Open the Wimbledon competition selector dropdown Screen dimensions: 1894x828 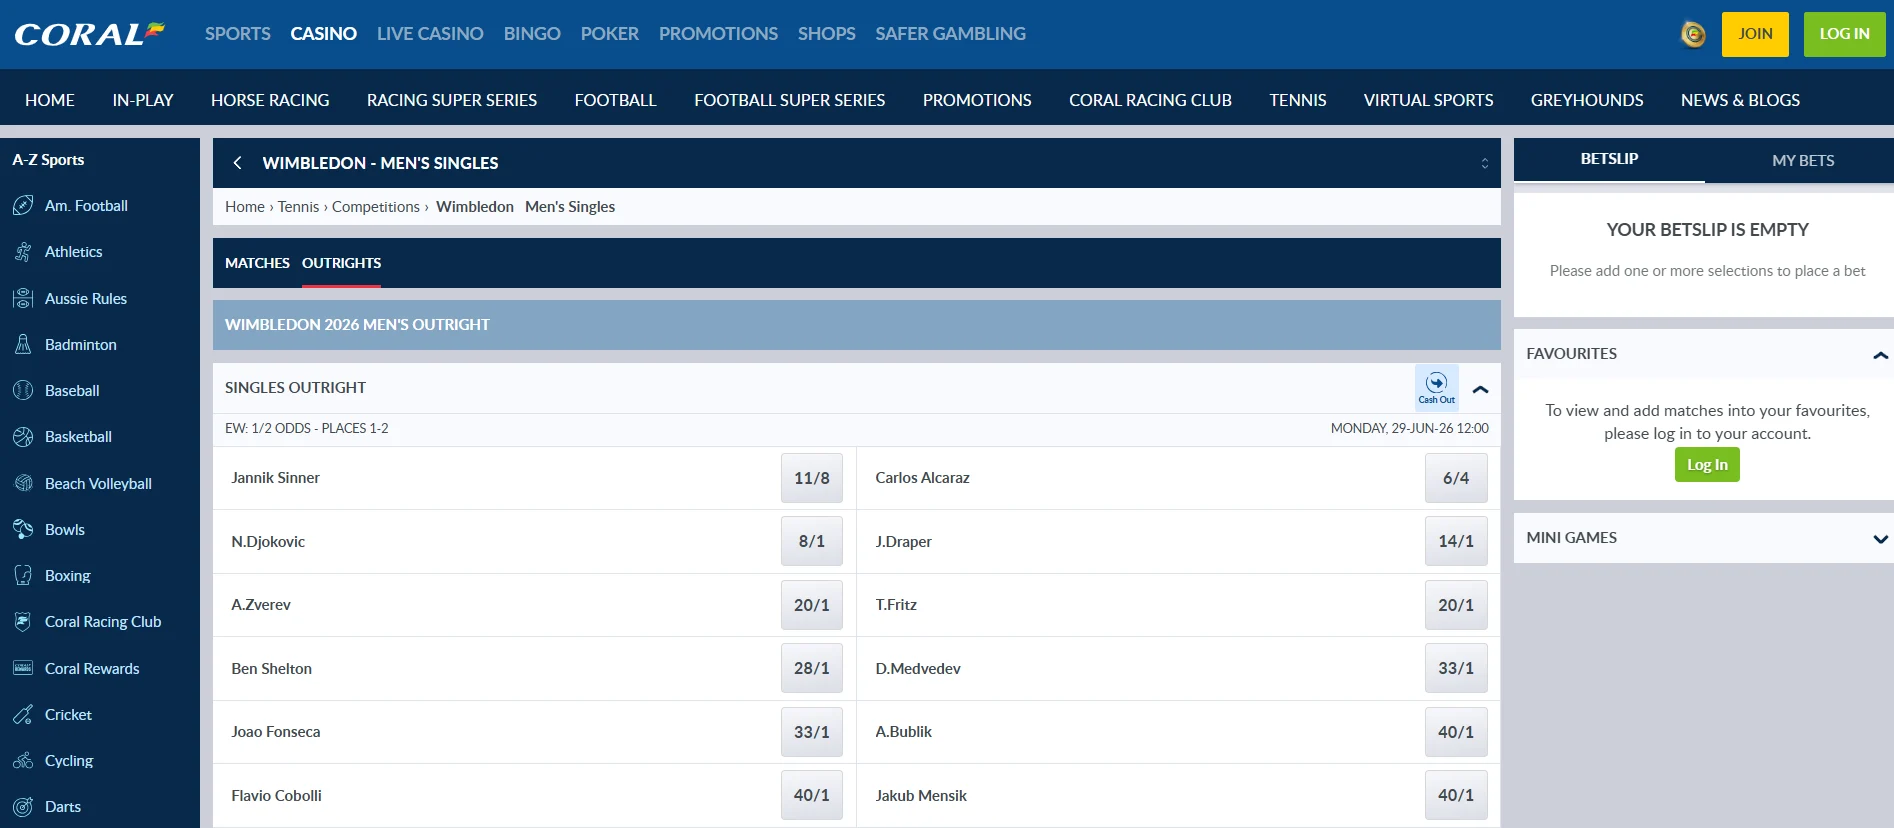[1484, 163]
